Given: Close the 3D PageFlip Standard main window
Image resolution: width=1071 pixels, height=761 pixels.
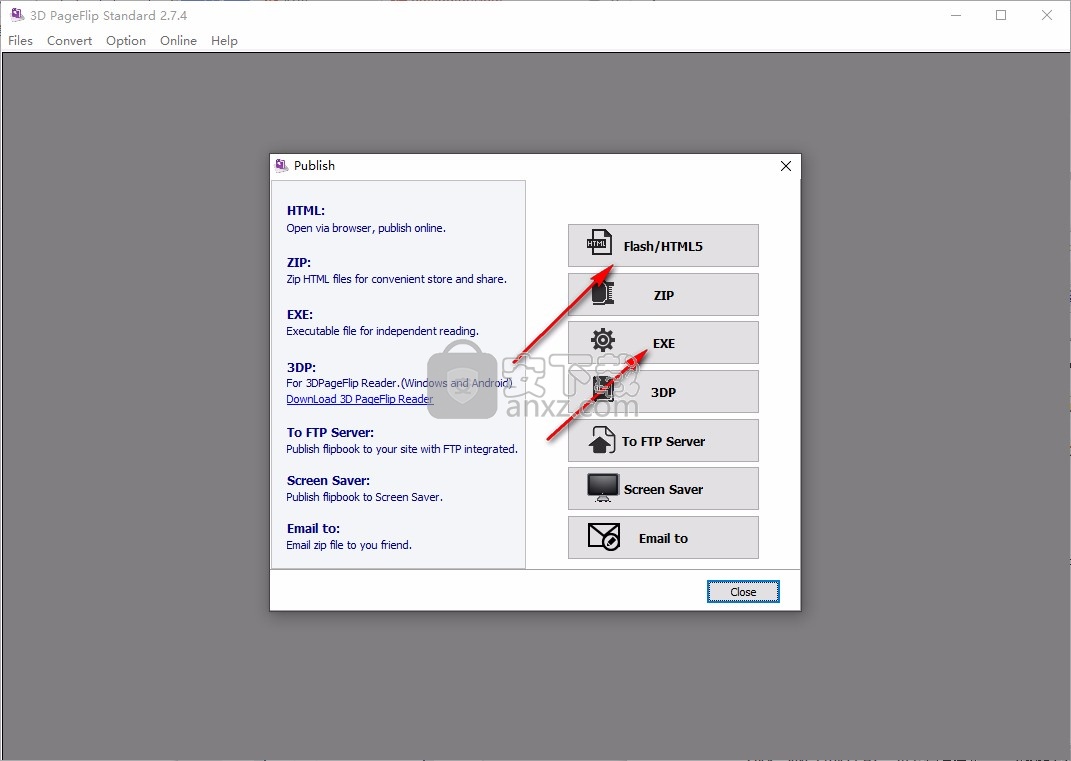Looking at the screenshot, I should click(1046, 15).
